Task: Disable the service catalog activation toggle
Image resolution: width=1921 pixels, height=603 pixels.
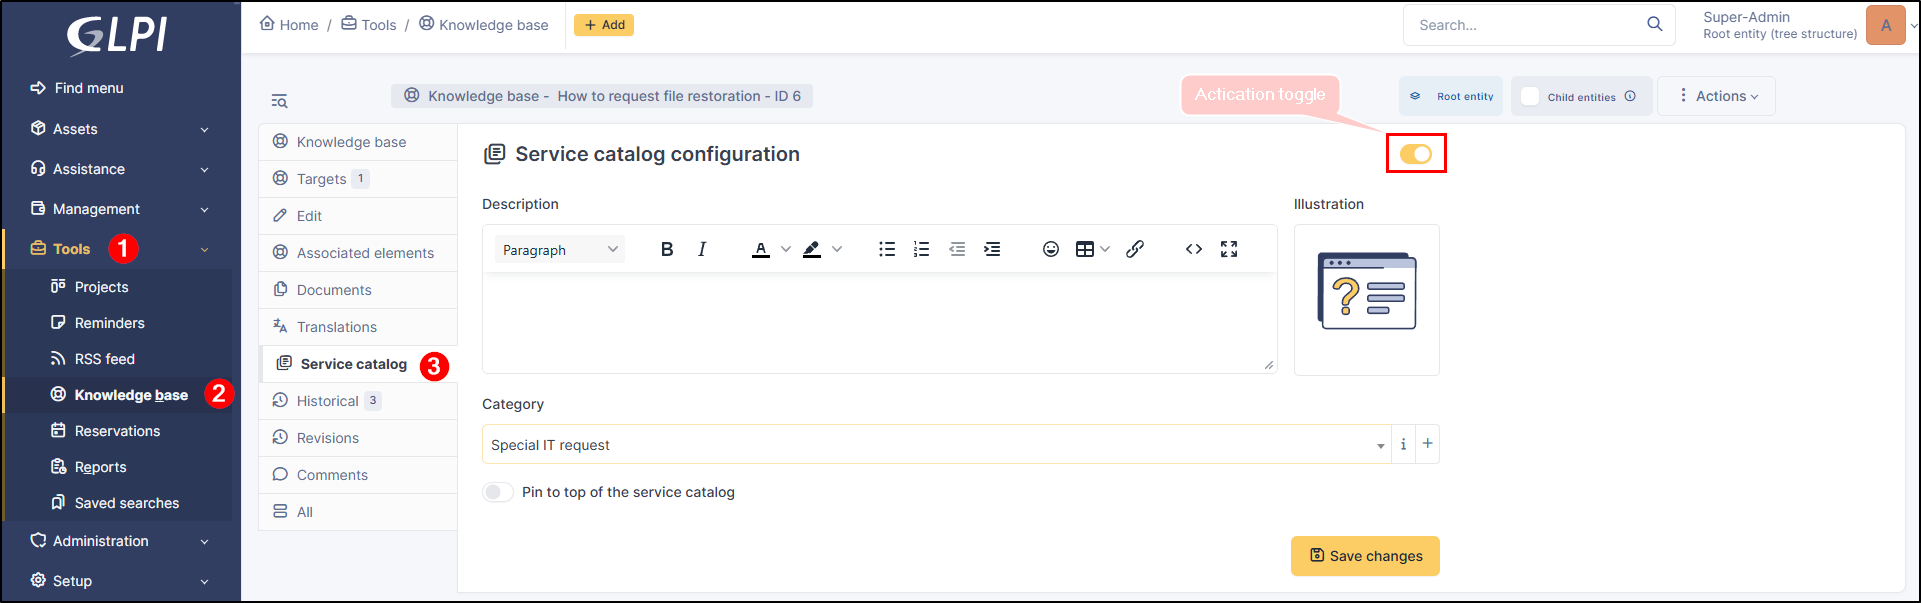Action: coord(1415,154)
